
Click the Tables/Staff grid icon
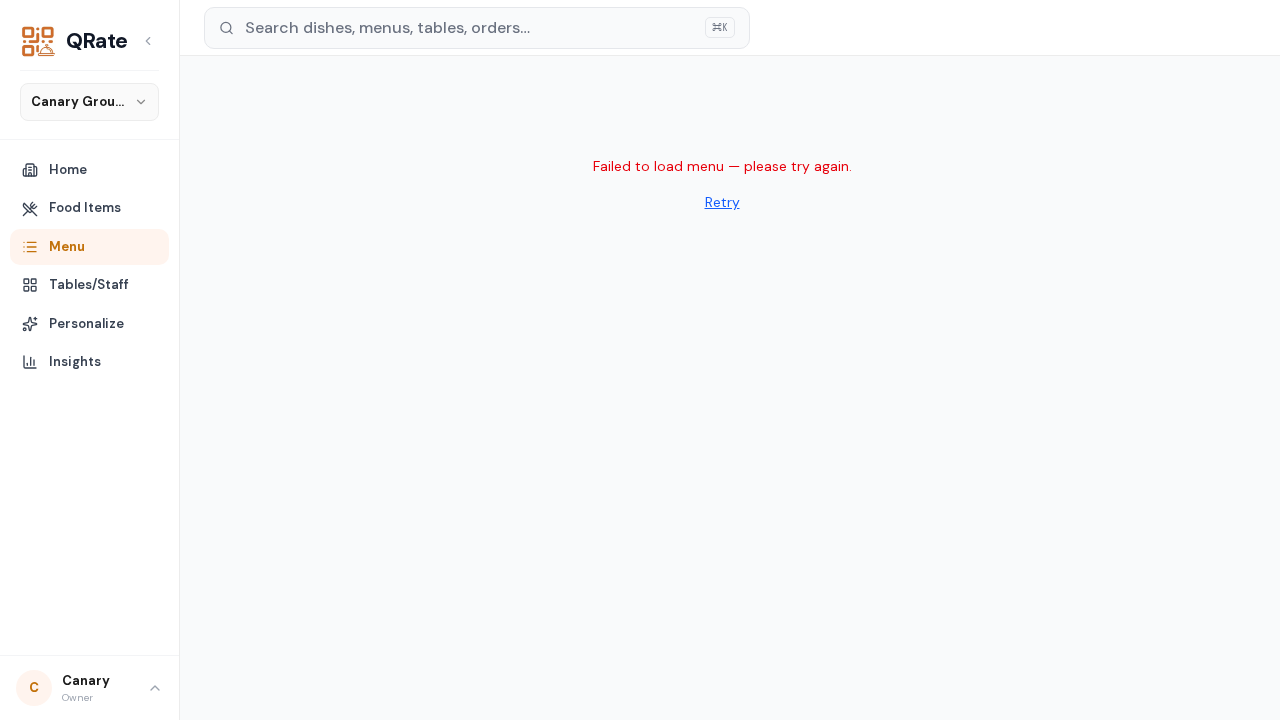coord(30,285)
